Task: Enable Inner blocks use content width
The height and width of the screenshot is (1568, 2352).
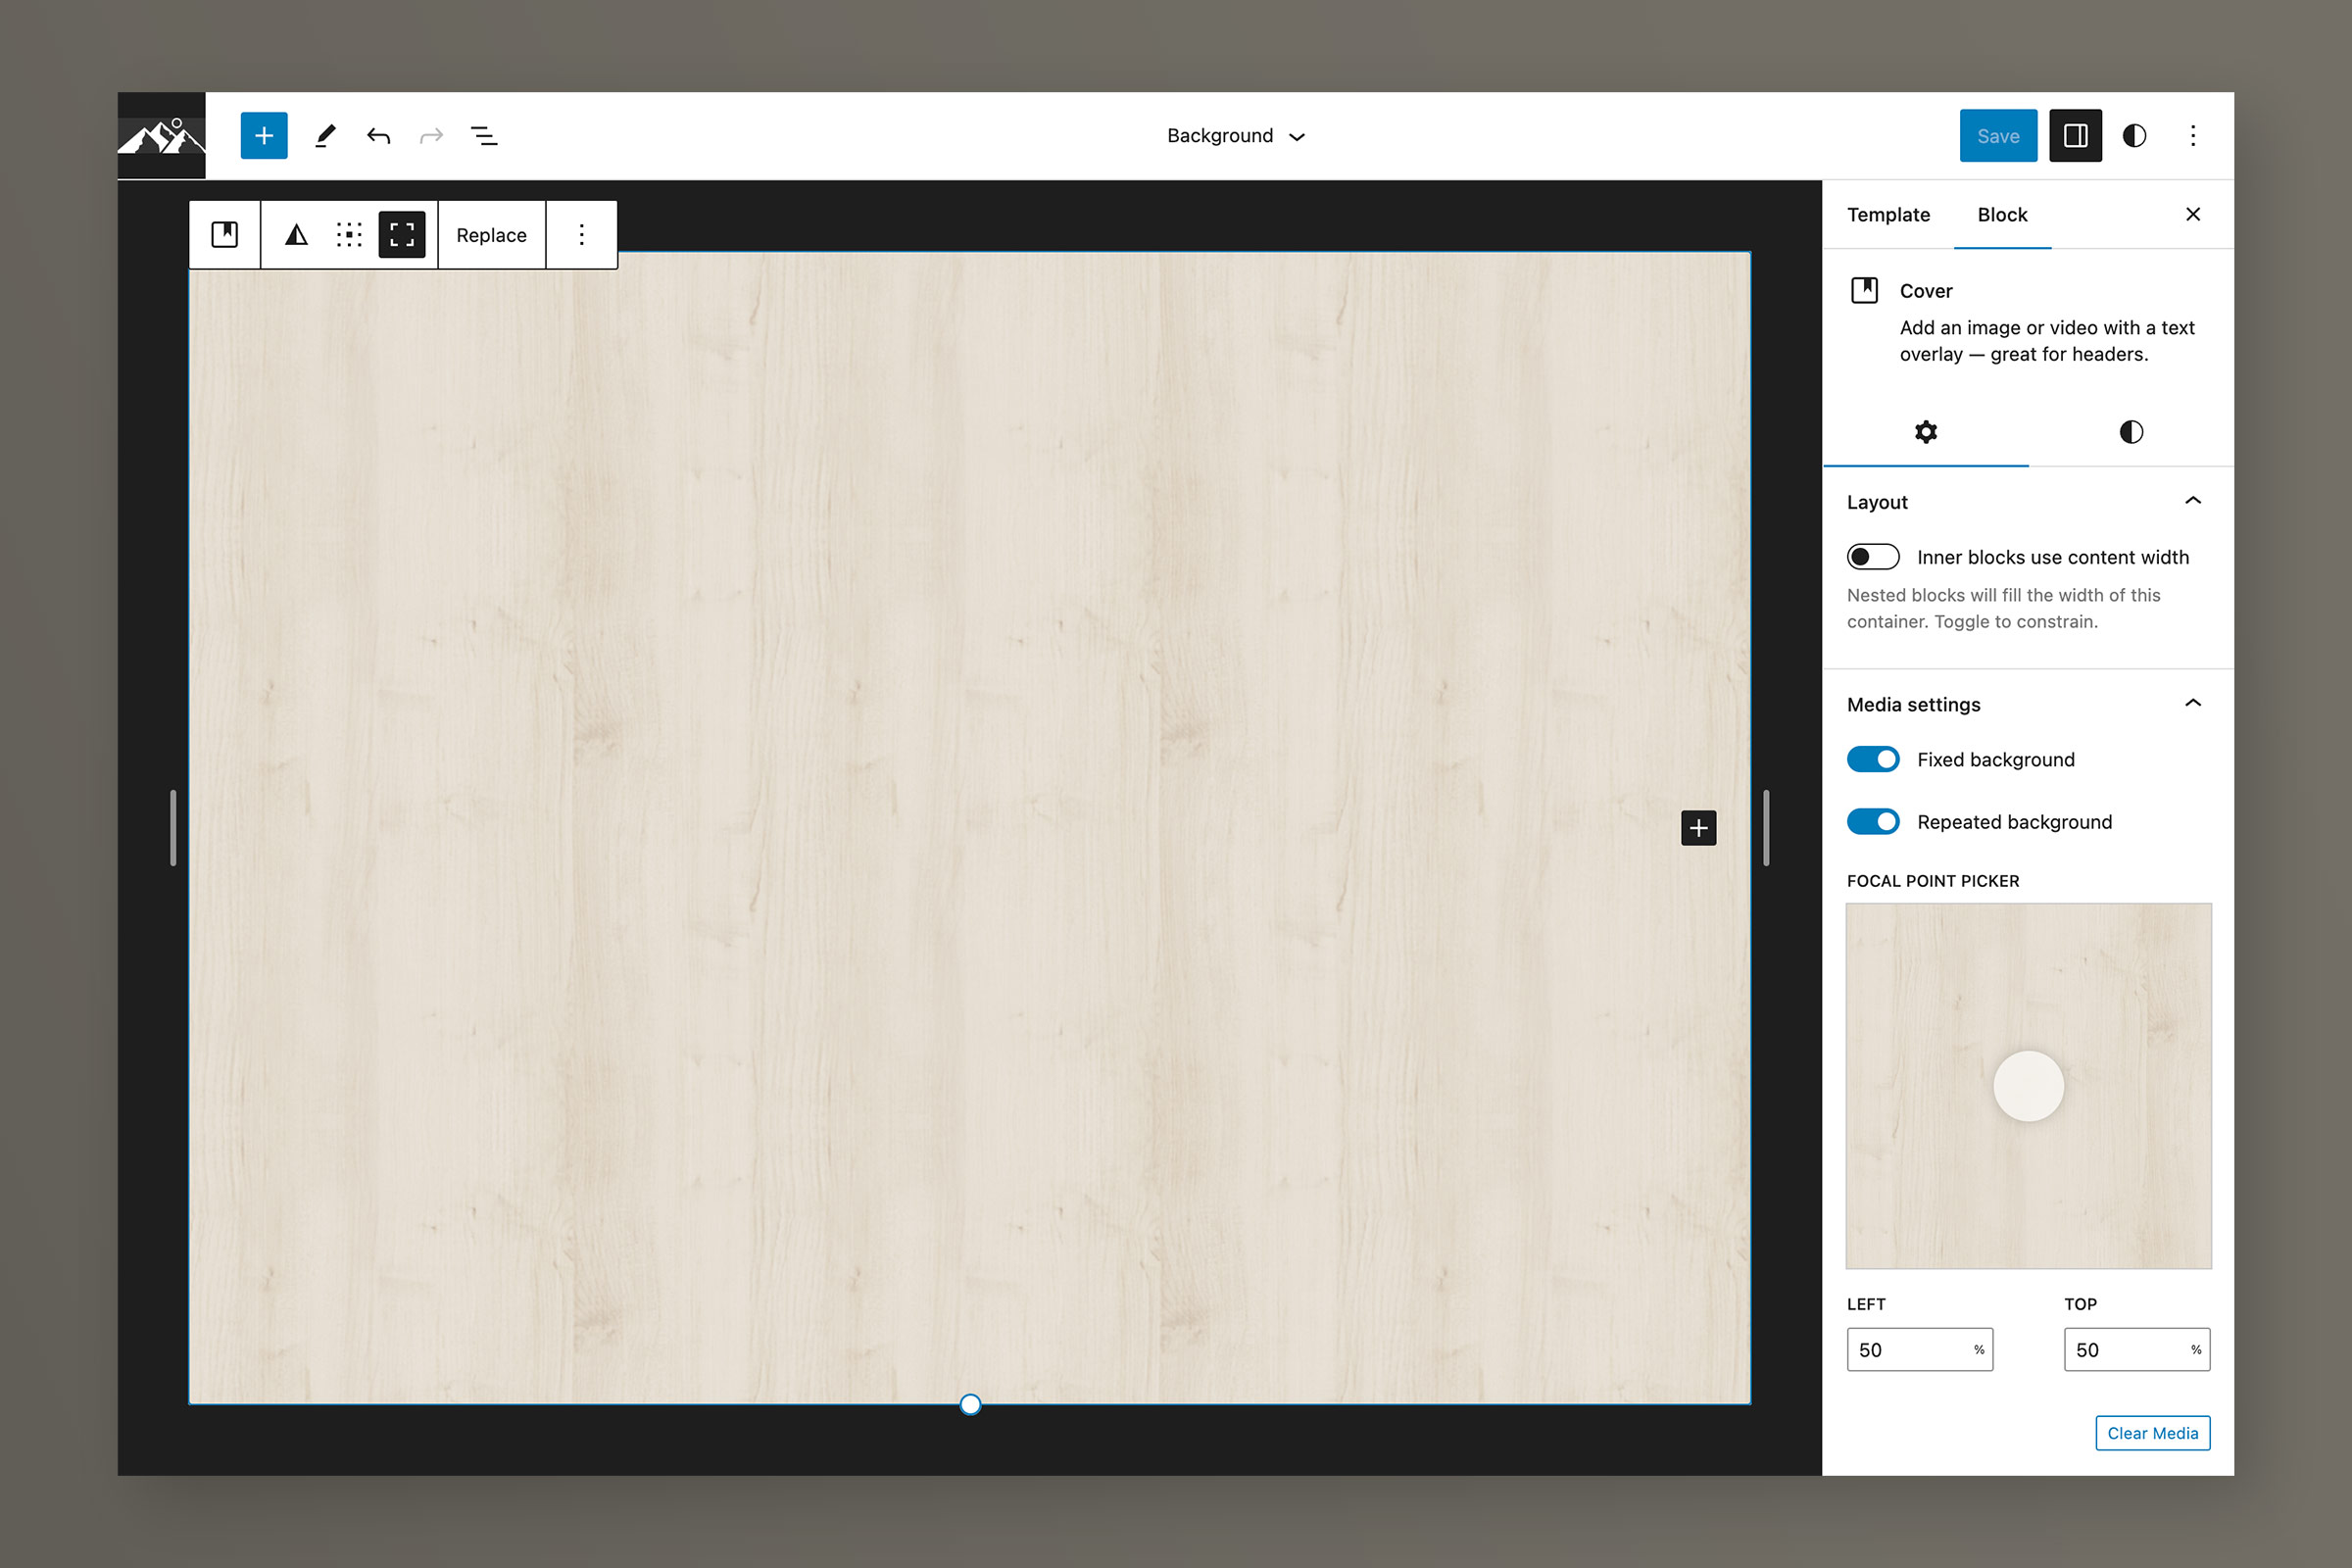Action: click(x=1872, y=557)
